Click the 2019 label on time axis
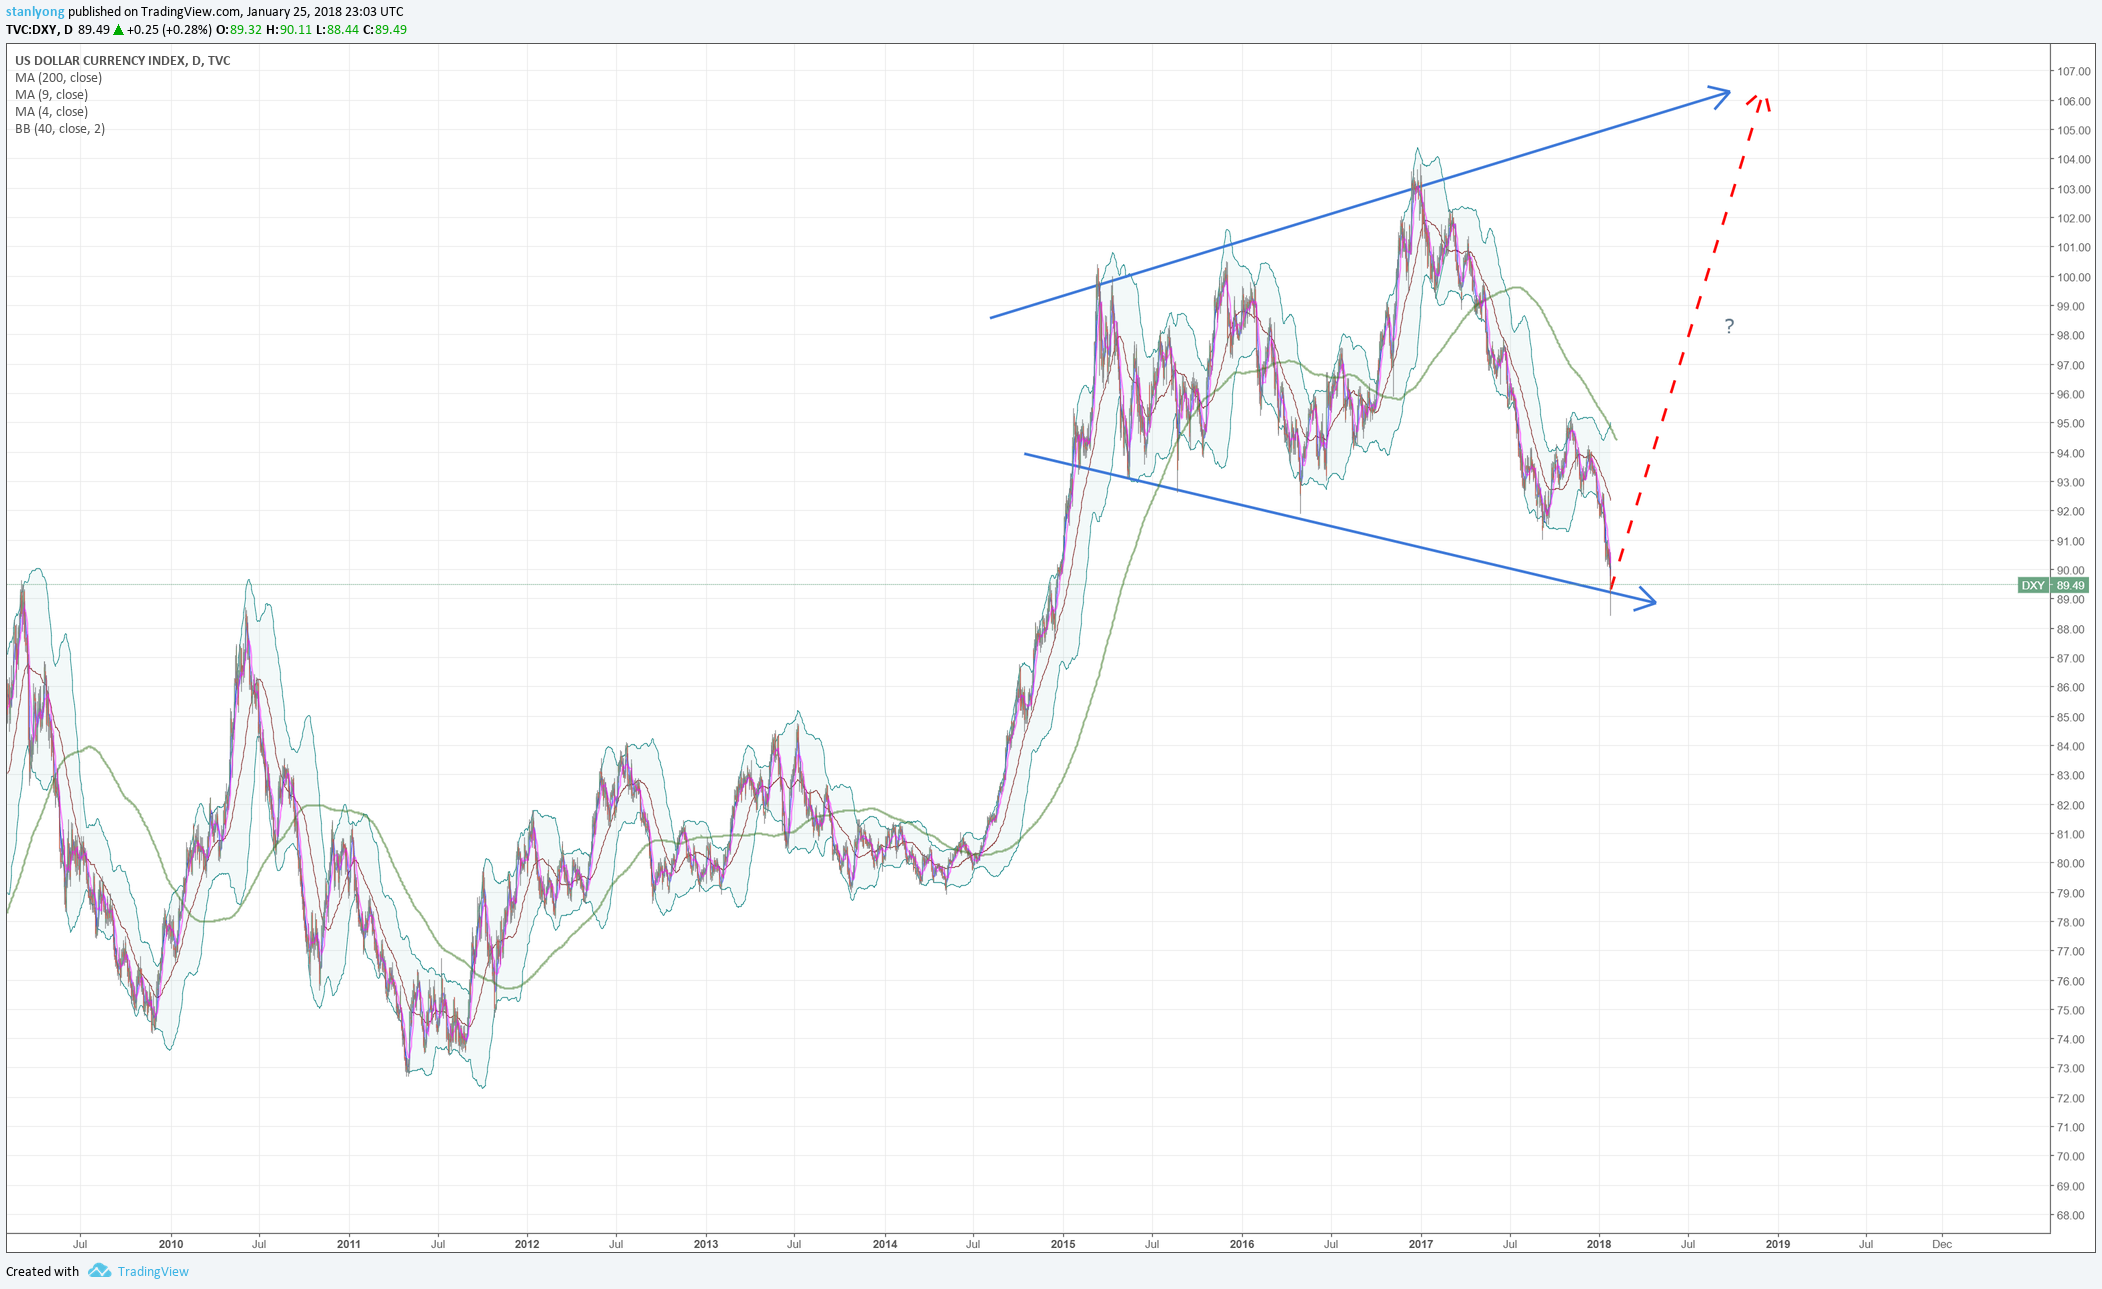2102x1289 pixels. click(x=1778, y=1244)
